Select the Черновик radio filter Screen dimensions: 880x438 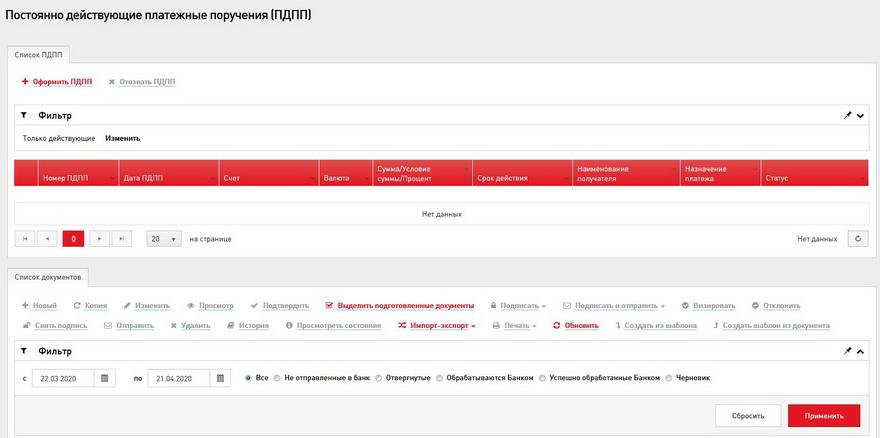(668, 378)
